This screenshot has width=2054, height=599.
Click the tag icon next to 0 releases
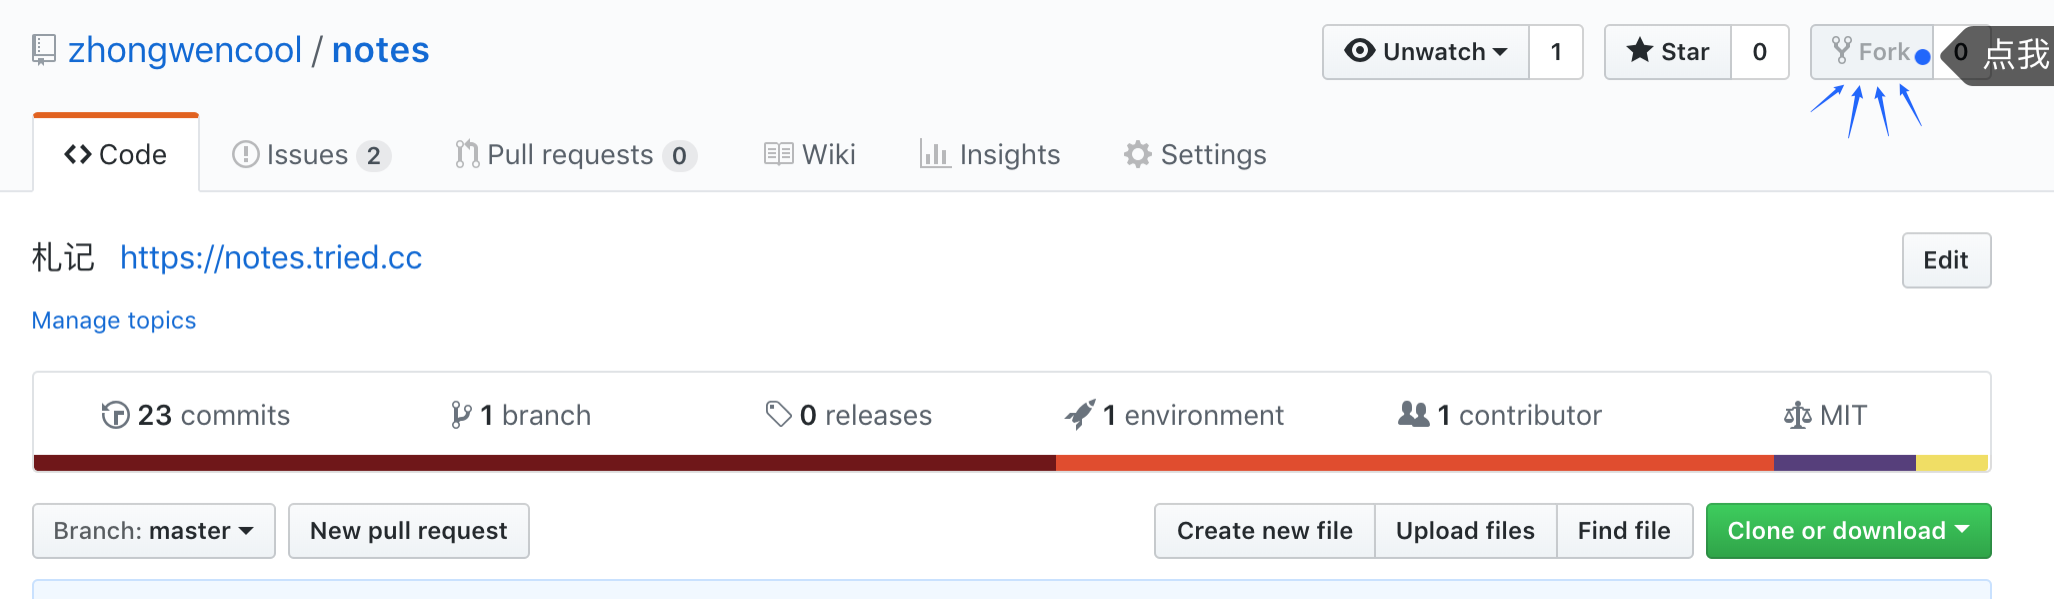[x=779, y=414]
